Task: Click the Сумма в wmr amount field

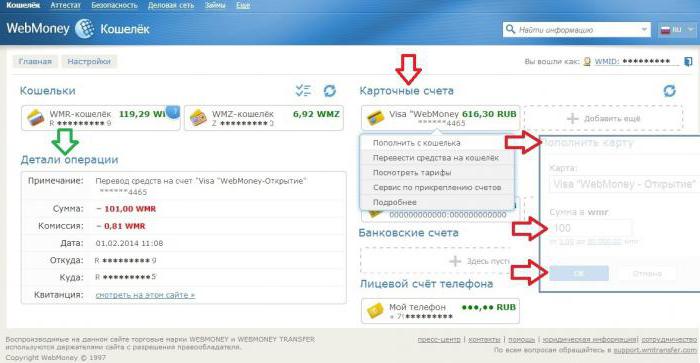Action: [590, 228]
